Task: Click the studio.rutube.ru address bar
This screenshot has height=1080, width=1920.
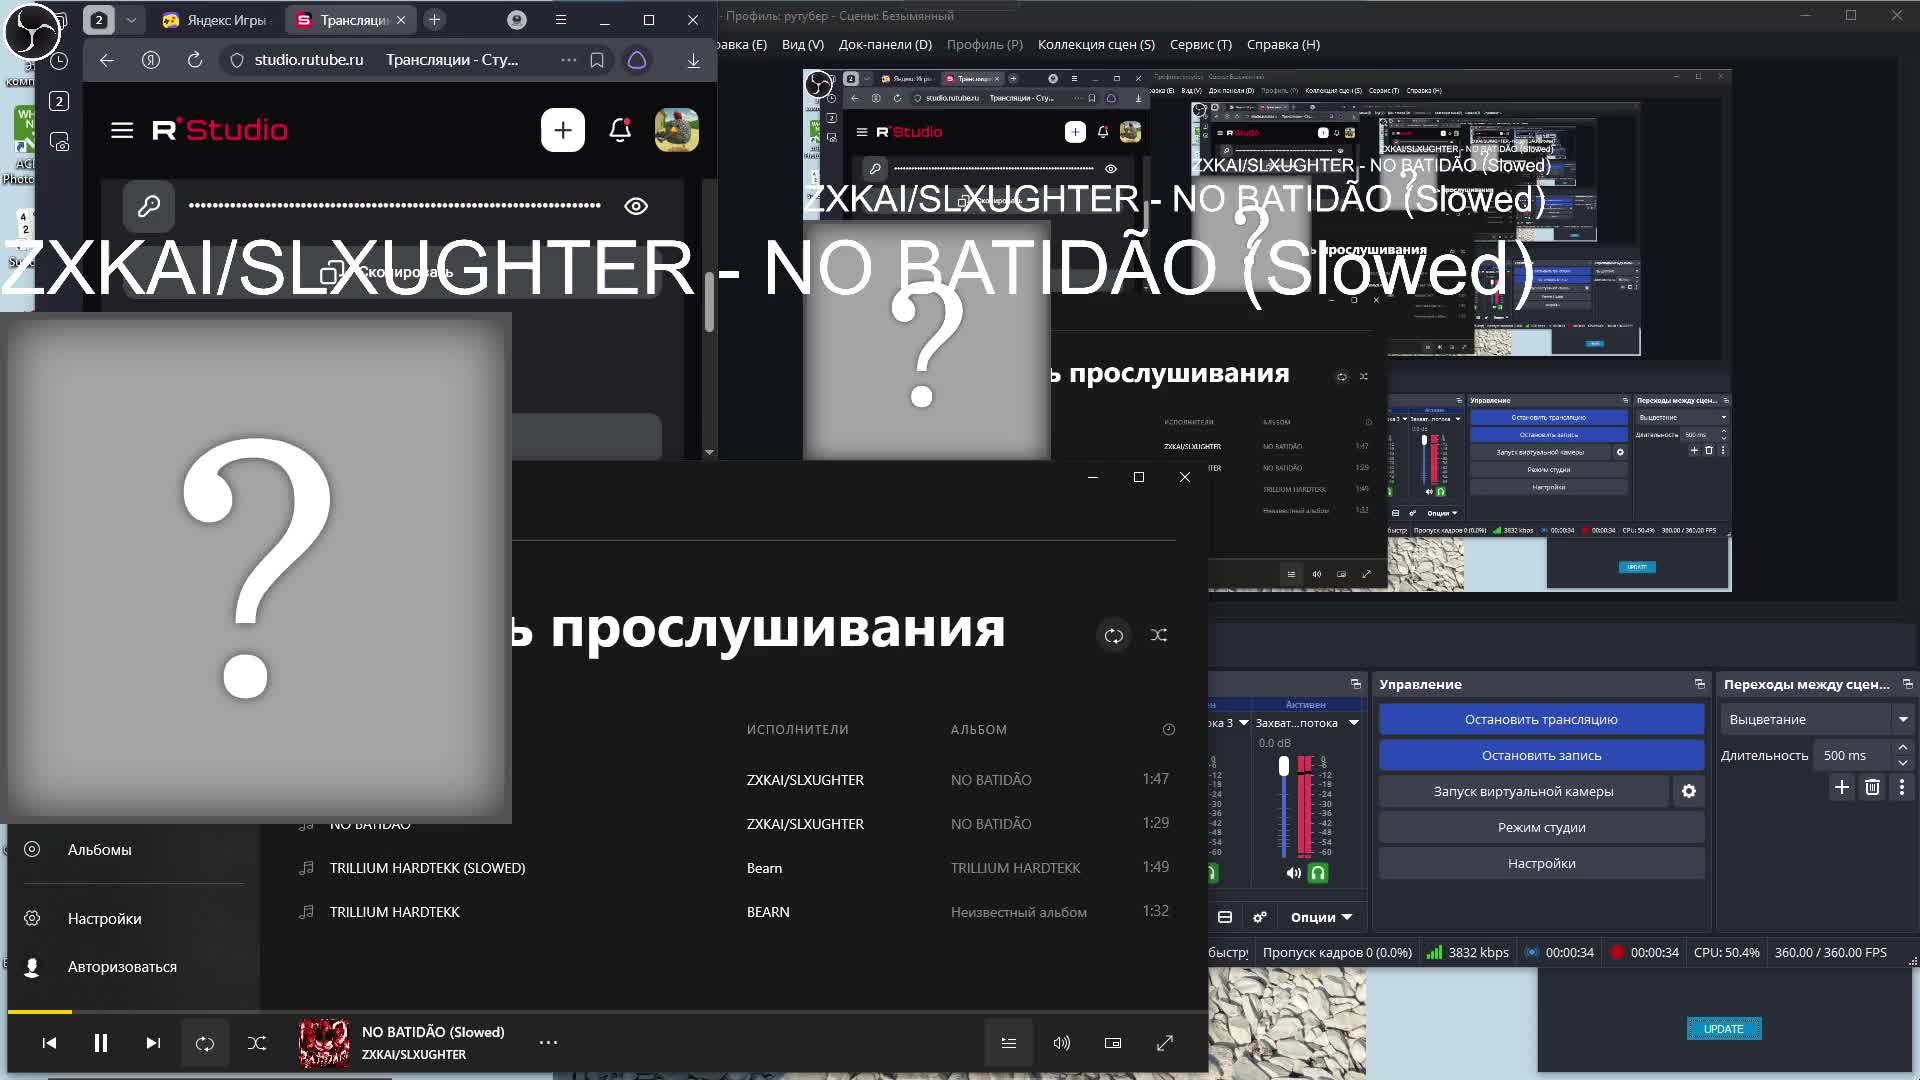Action: [x=309, y=60]
